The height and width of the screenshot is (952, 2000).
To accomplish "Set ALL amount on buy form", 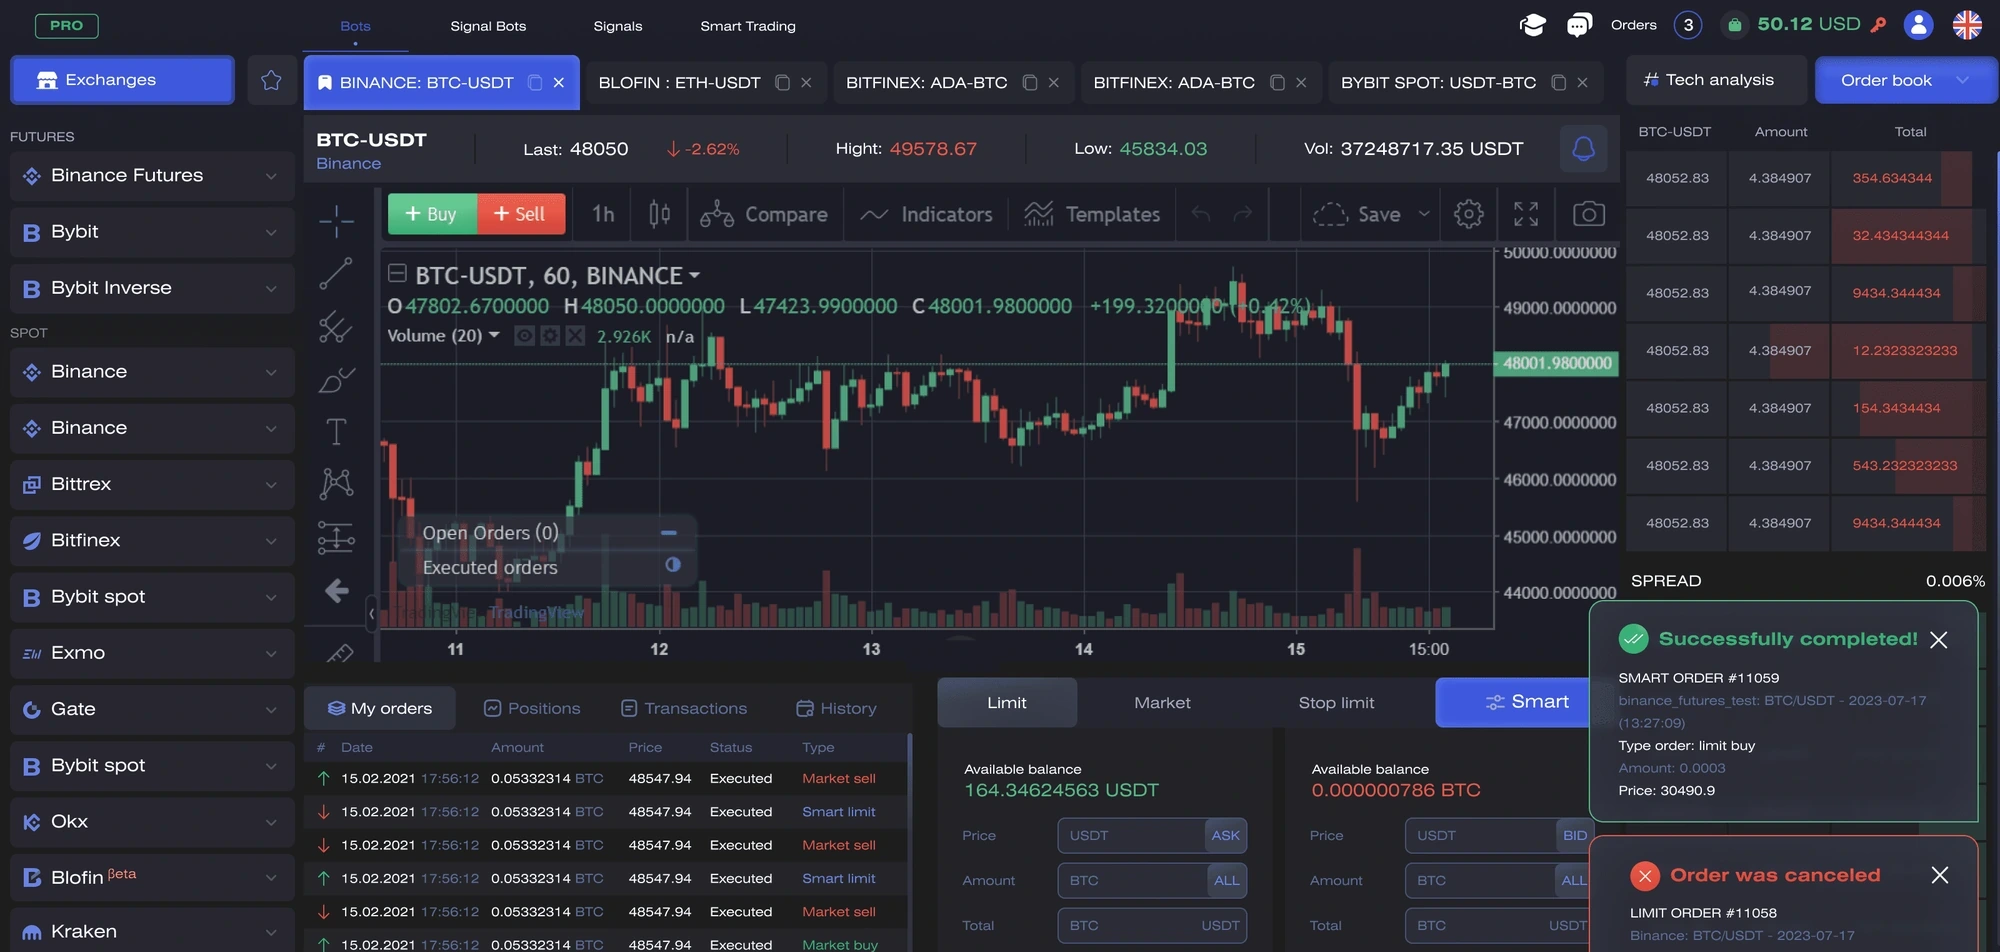I will (1226, 881).
